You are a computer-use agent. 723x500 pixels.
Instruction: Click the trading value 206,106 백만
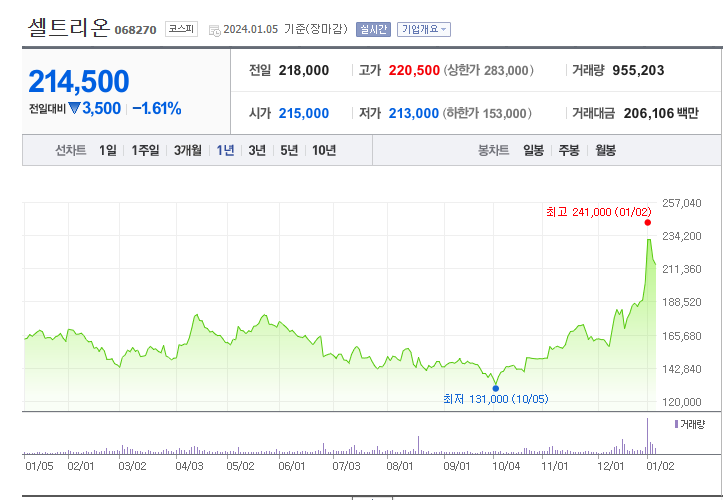(661, 113)
